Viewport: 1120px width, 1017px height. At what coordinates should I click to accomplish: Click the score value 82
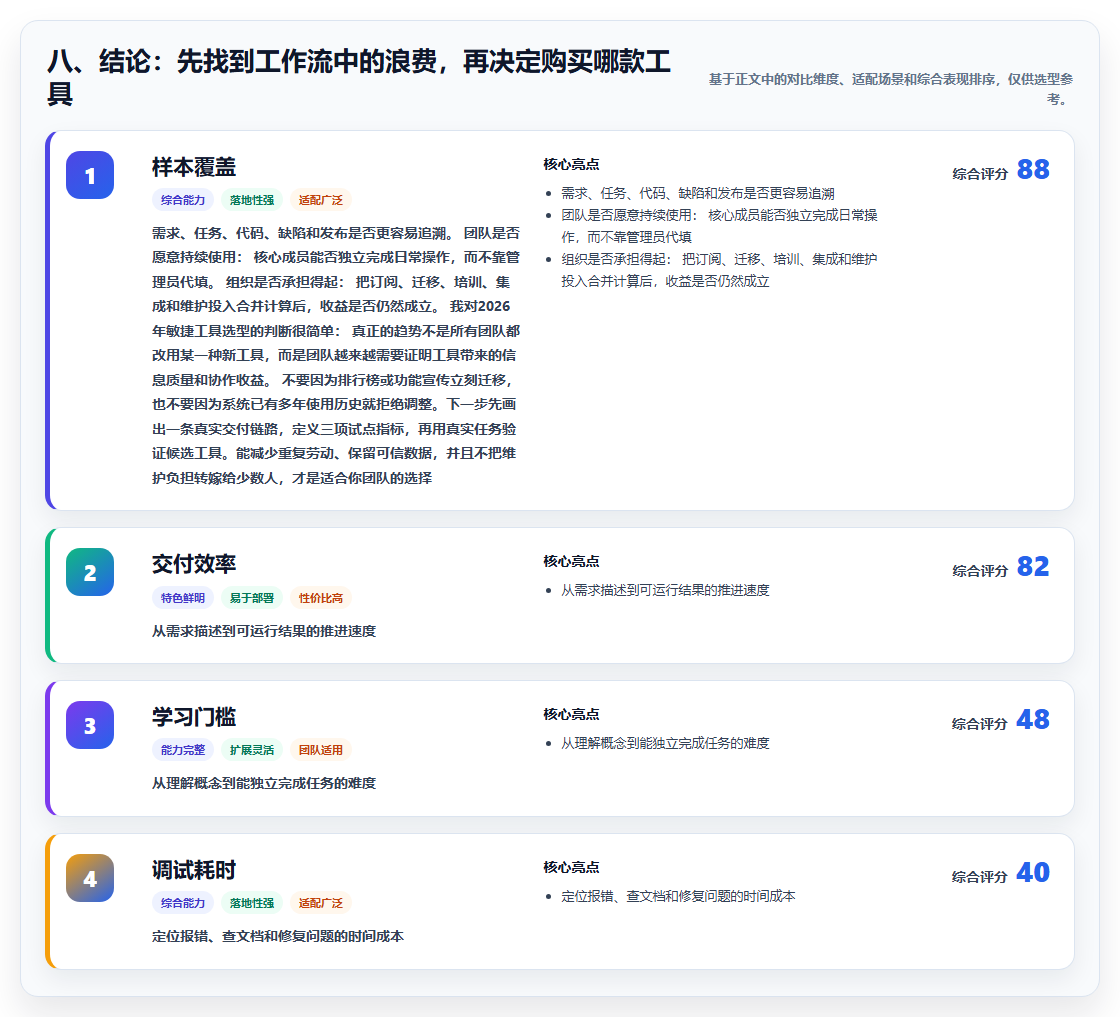pyautogui.click(x=1033, y=566)
